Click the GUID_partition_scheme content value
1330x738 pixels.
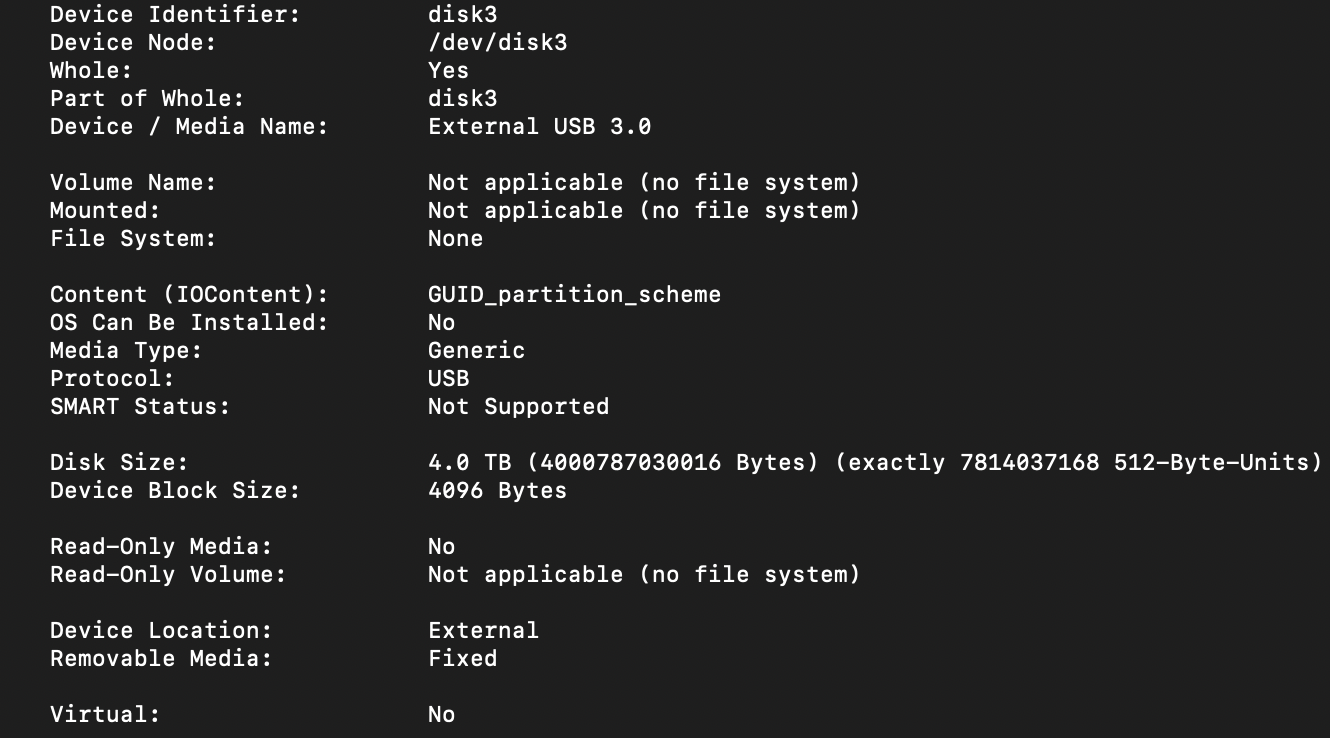574,295
